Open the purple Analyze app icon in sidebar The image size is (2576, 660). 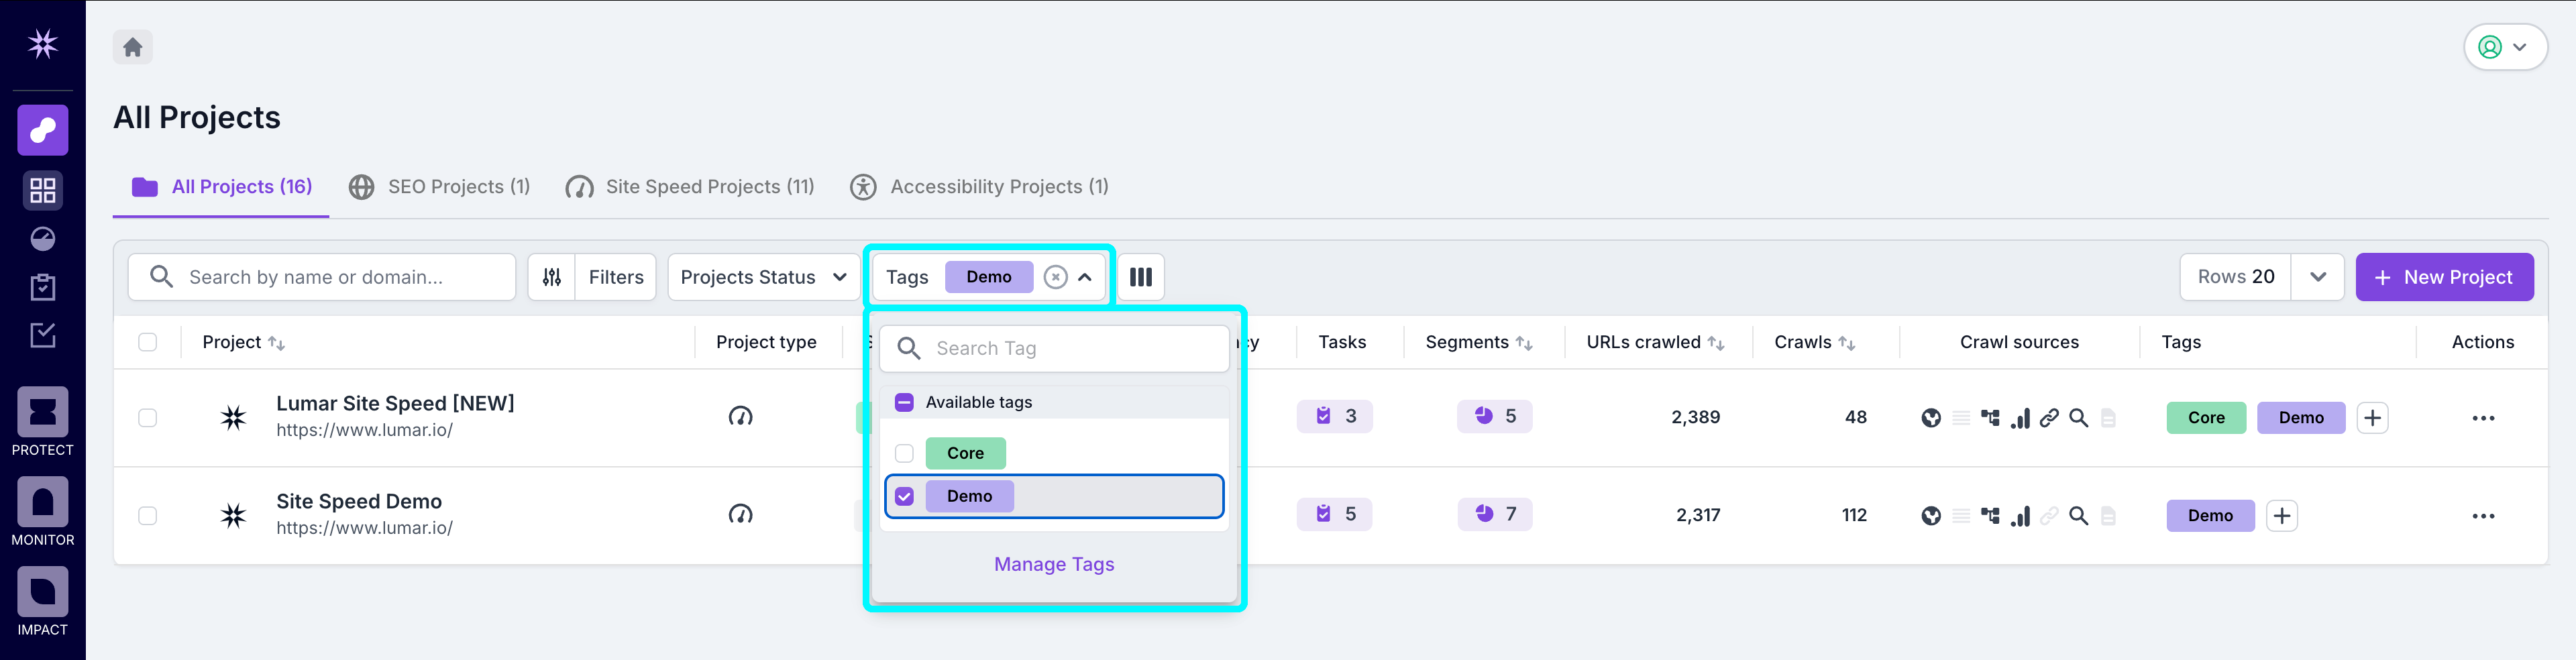pyautogui.click(x=42, y=130)
